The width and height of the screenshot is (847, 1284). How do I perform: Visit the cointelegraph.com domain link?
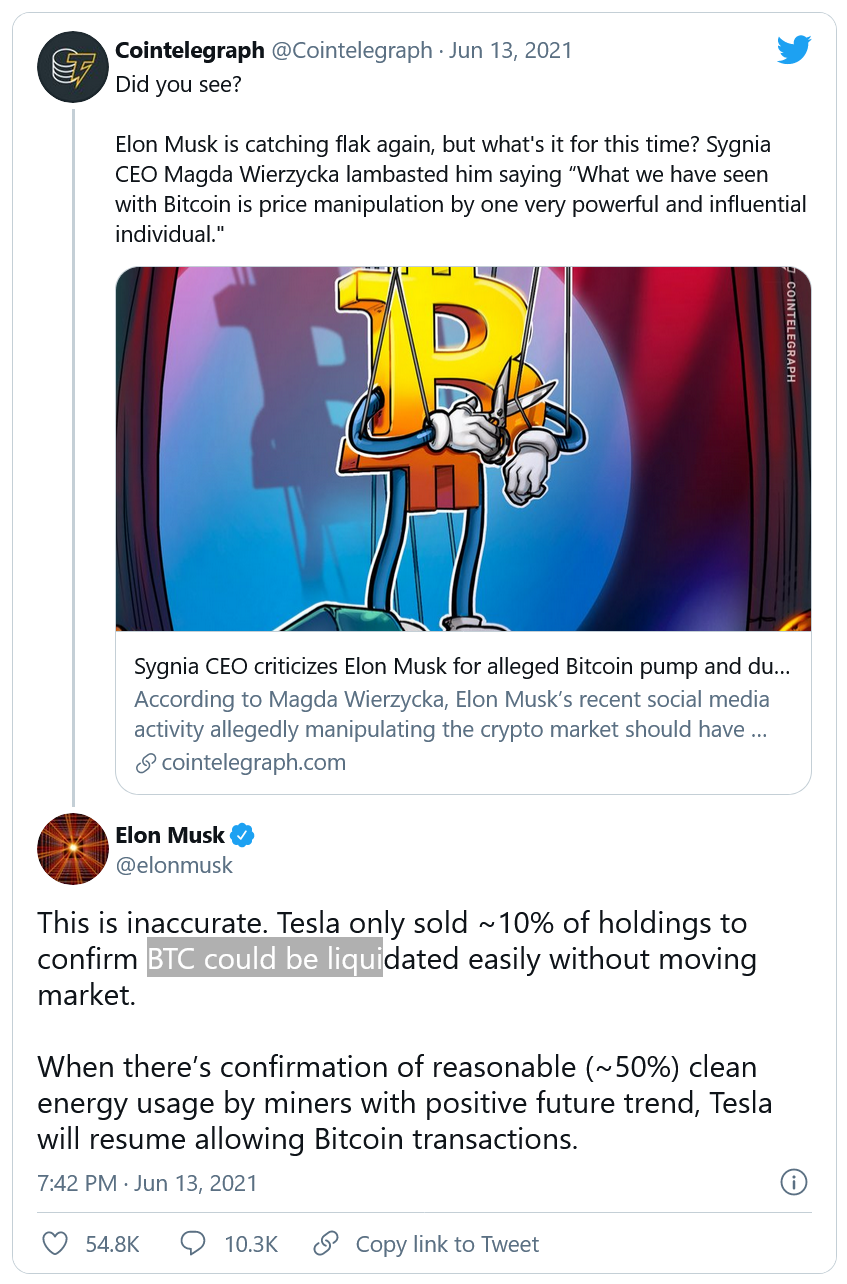pos(253,763)
